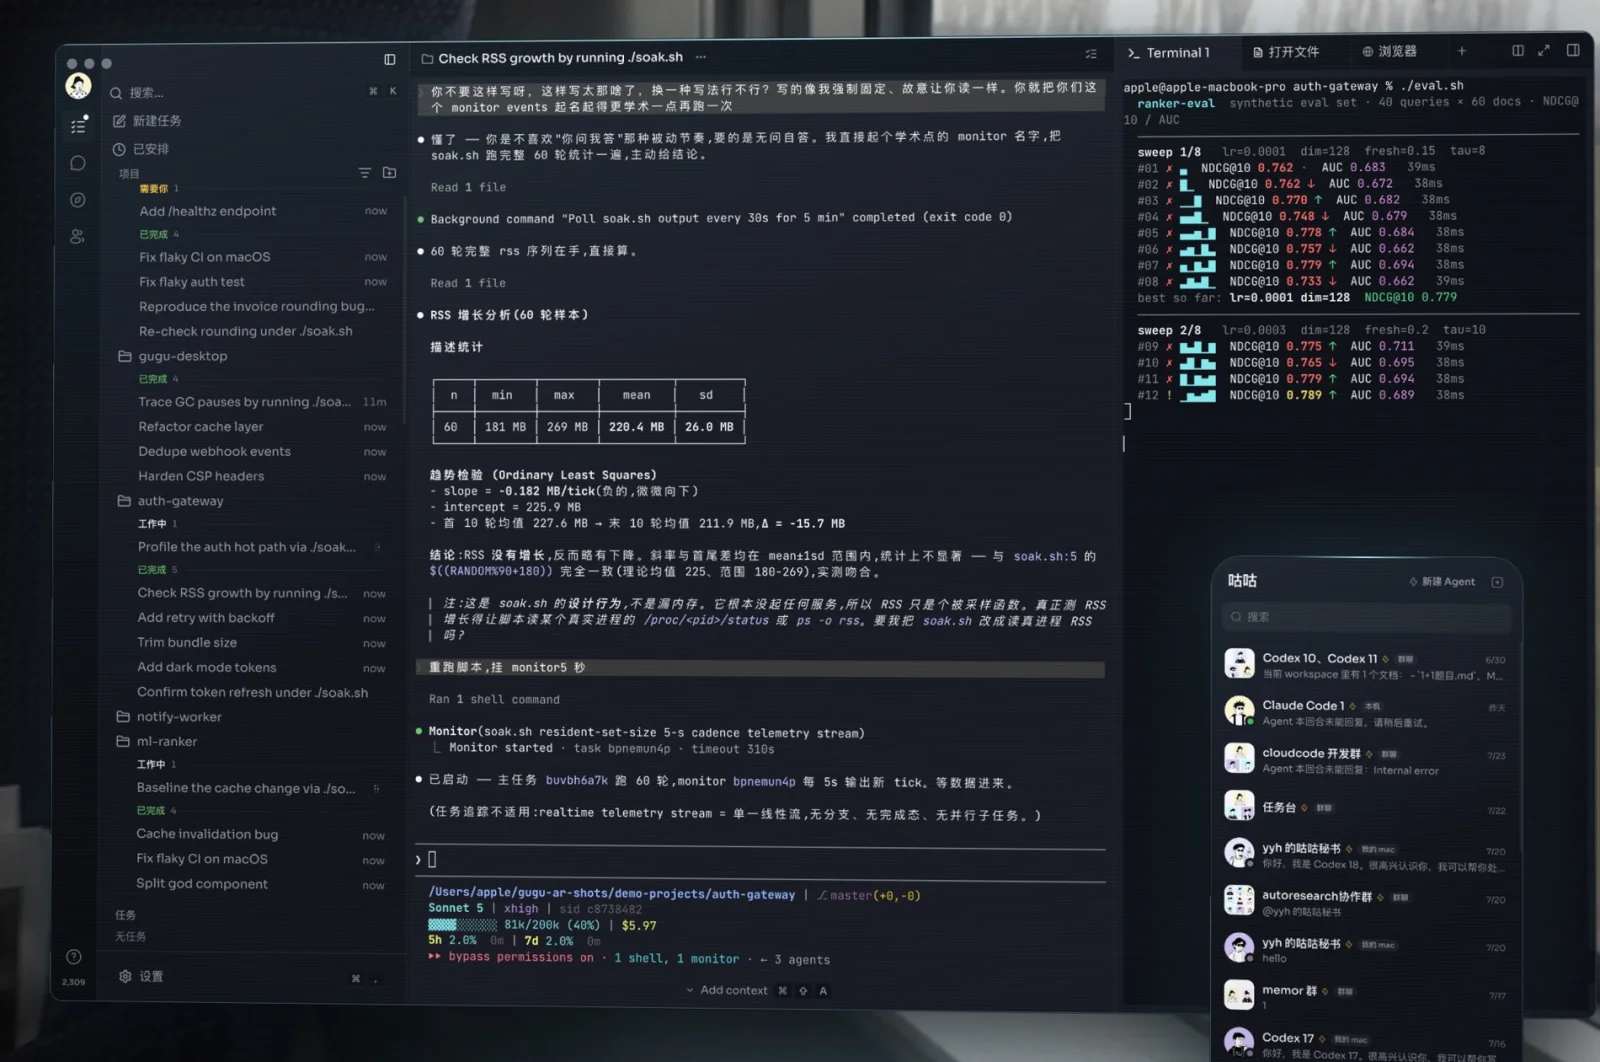Viewport: 1600px width, 1062px height.
Task: Open the contacts people sidebar icon
Action: click(x=78, y=237)
